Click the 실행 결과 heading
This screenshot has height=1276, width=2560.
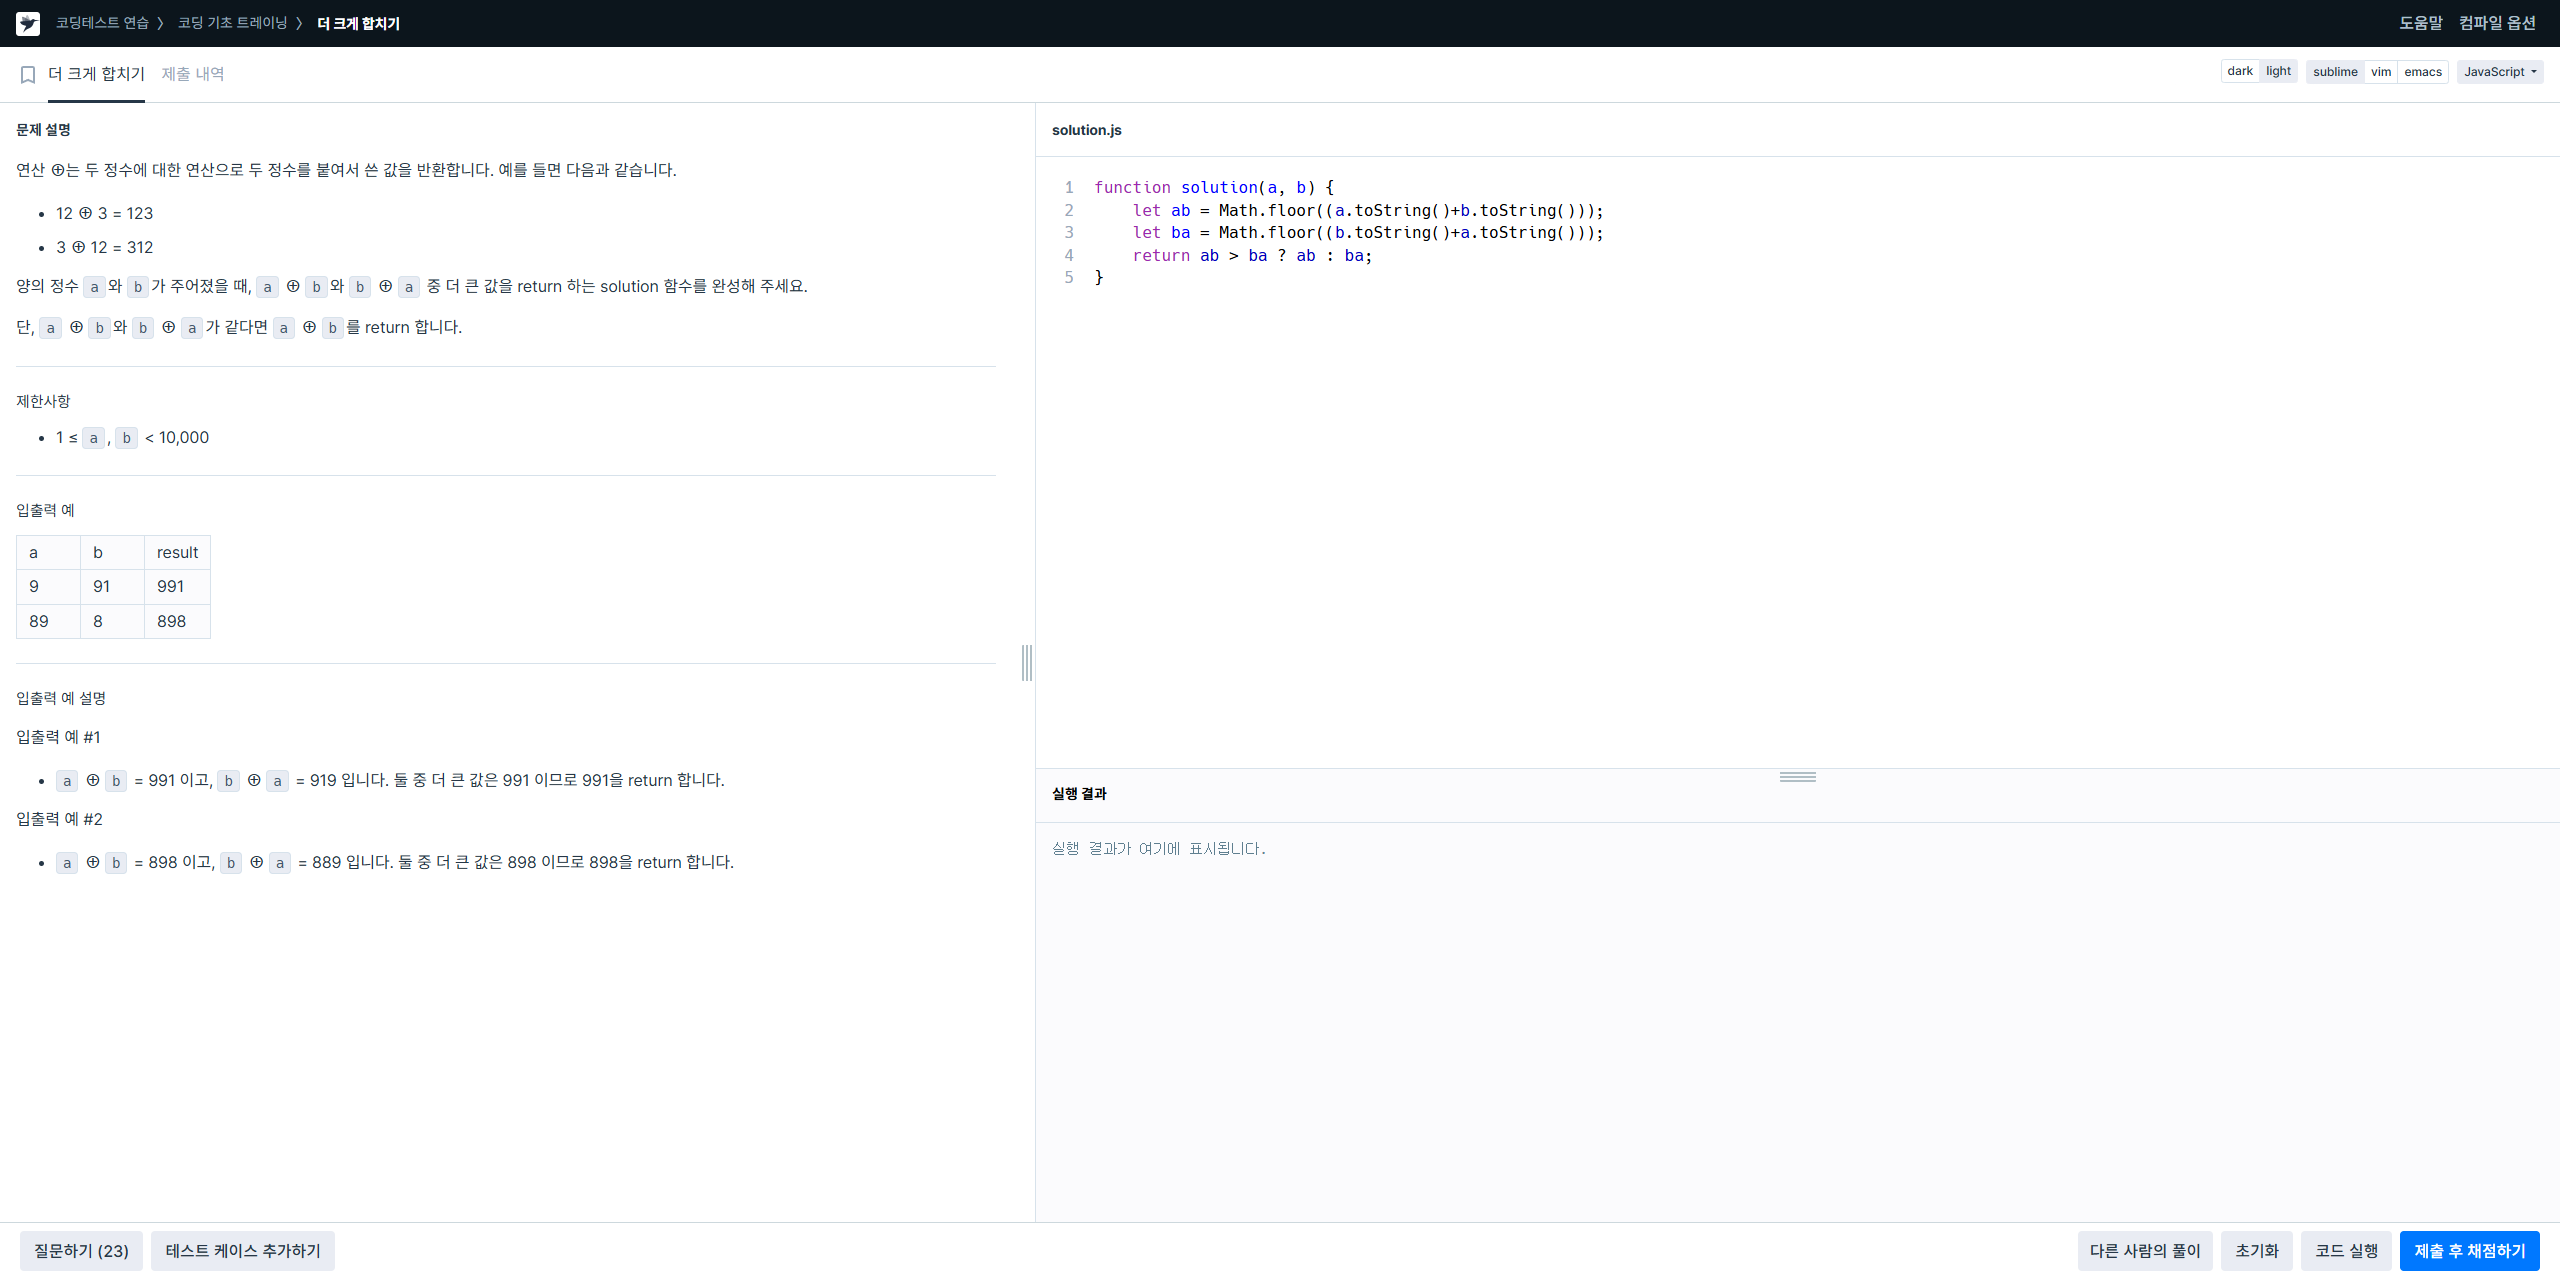(x=1079, y=794)
